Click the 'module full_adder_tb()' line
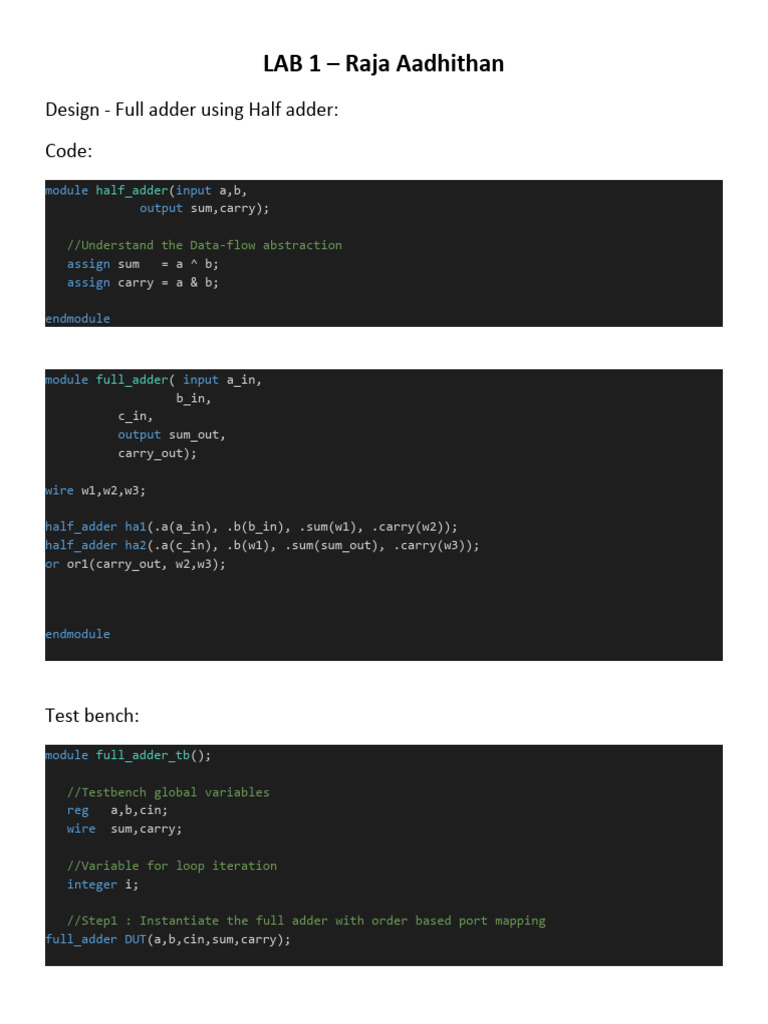The height and width of the screenshot is (1024, 768). [x=128, y=755]
